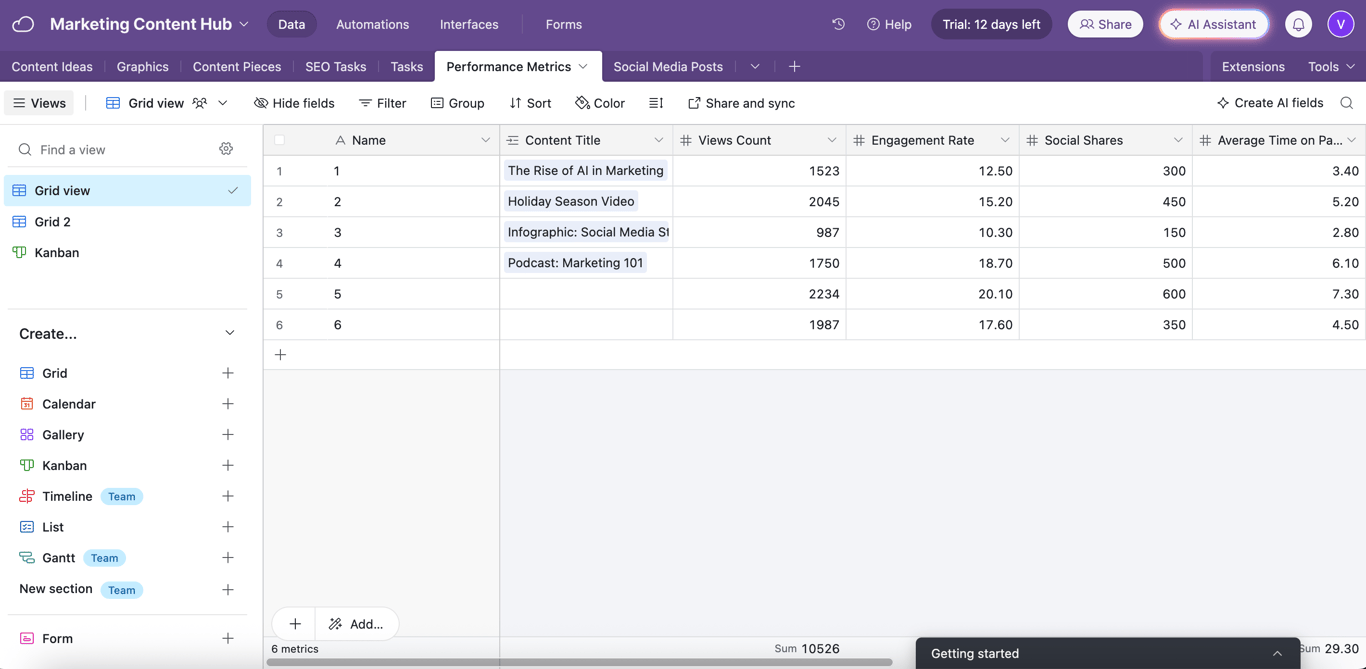Click Share and sync
Image resolution: width=1366 pixels, height=669 pixels.
[741, 103]
